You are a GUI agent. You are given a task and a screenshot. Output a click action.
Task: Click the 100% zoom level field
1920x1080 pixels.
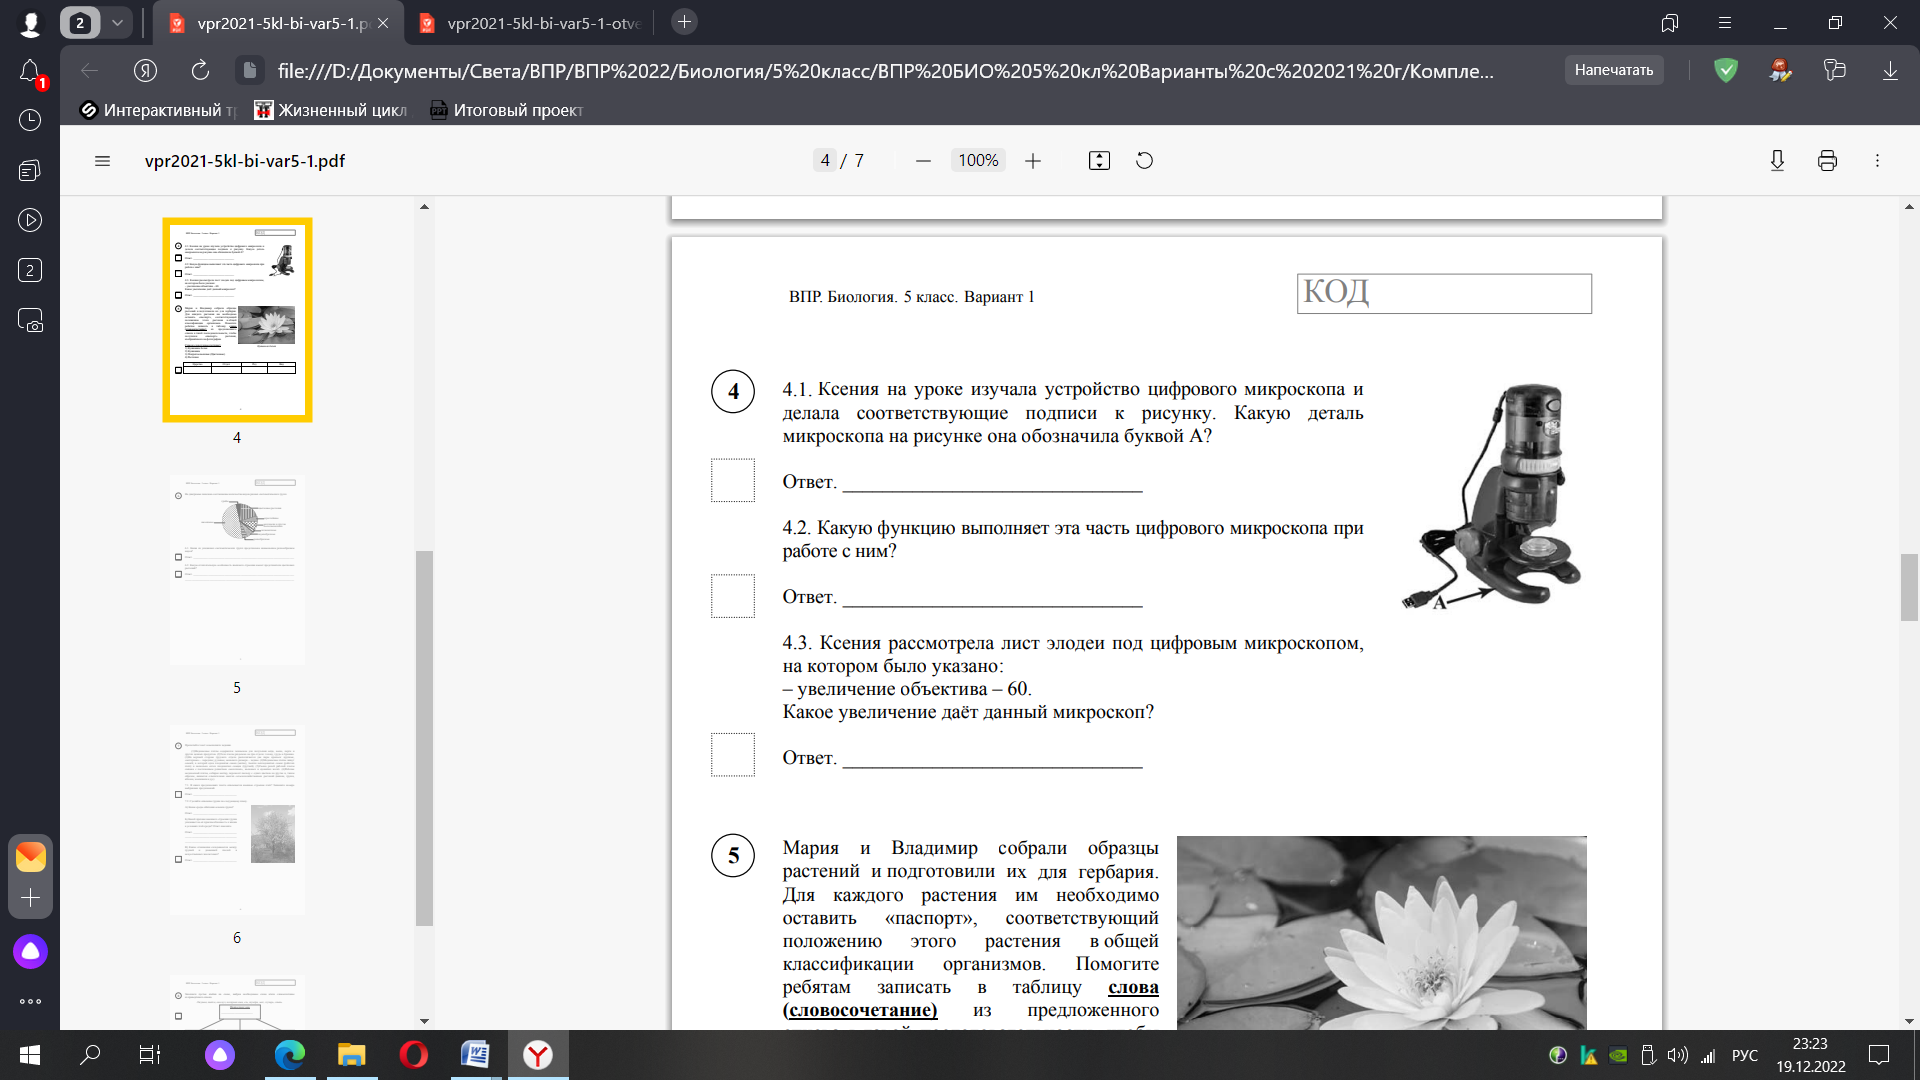[x=978, y=161]
